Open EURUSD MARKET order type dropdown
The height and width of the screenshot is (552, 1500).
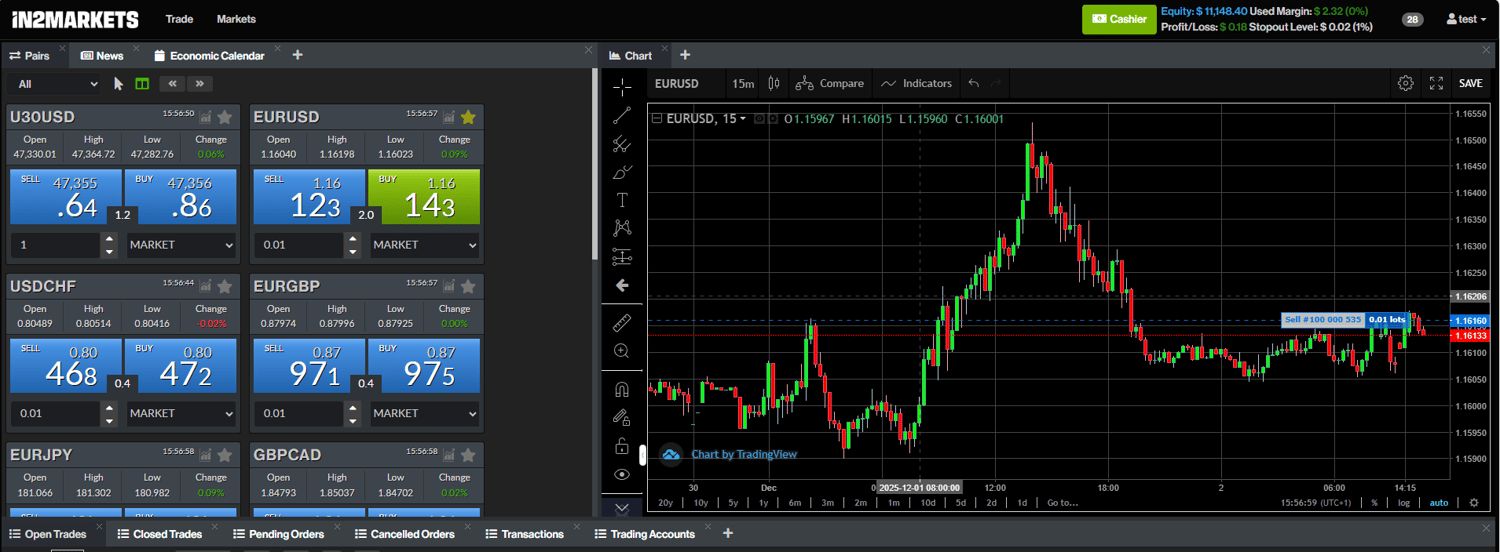425,244
